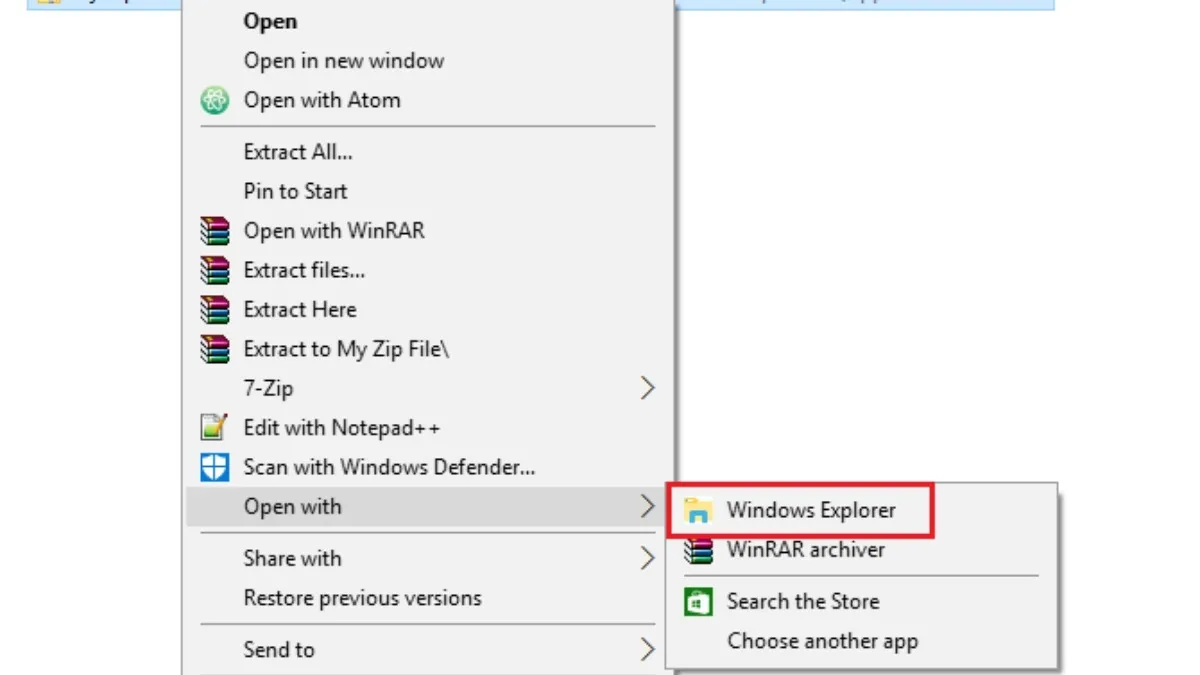Click the WinRAR icon next to Extract Here
1200x675 pixels.
[x=214, y=309]
